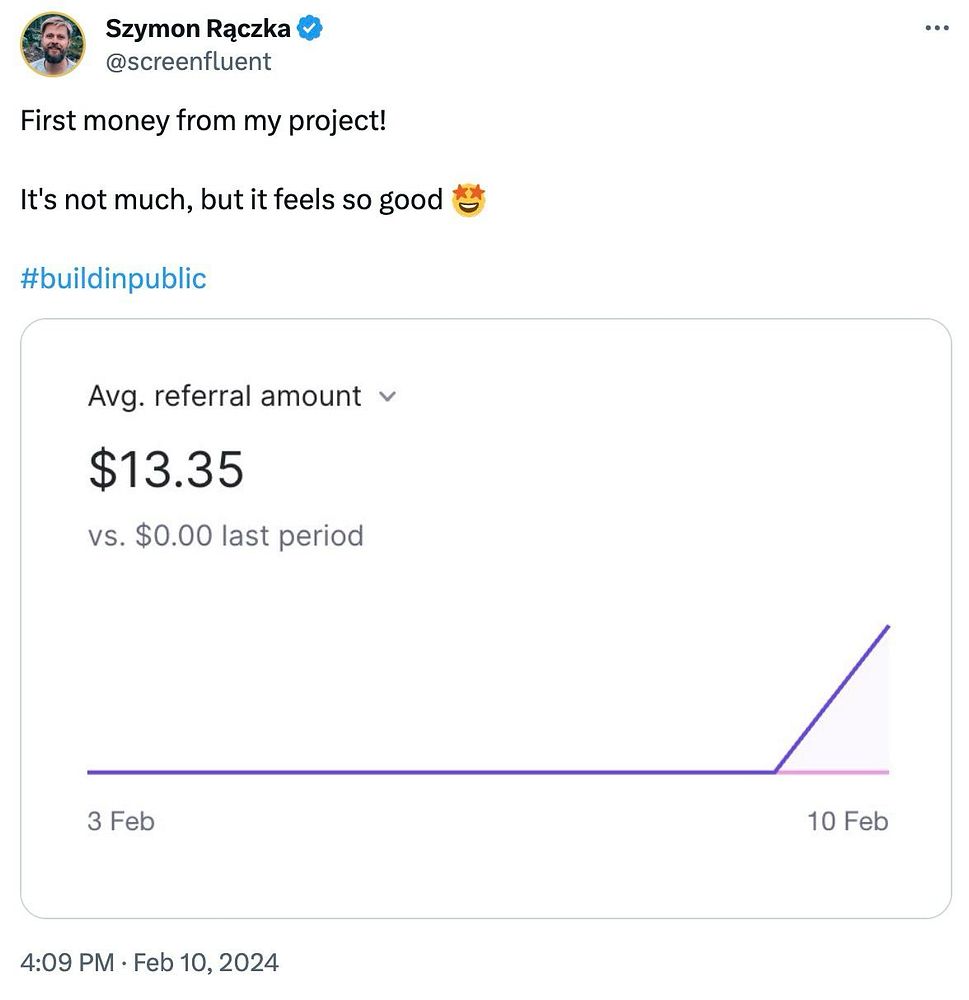Open the @screenfluent handle
Screen dimensions: 969x1000
click(188, 61)
